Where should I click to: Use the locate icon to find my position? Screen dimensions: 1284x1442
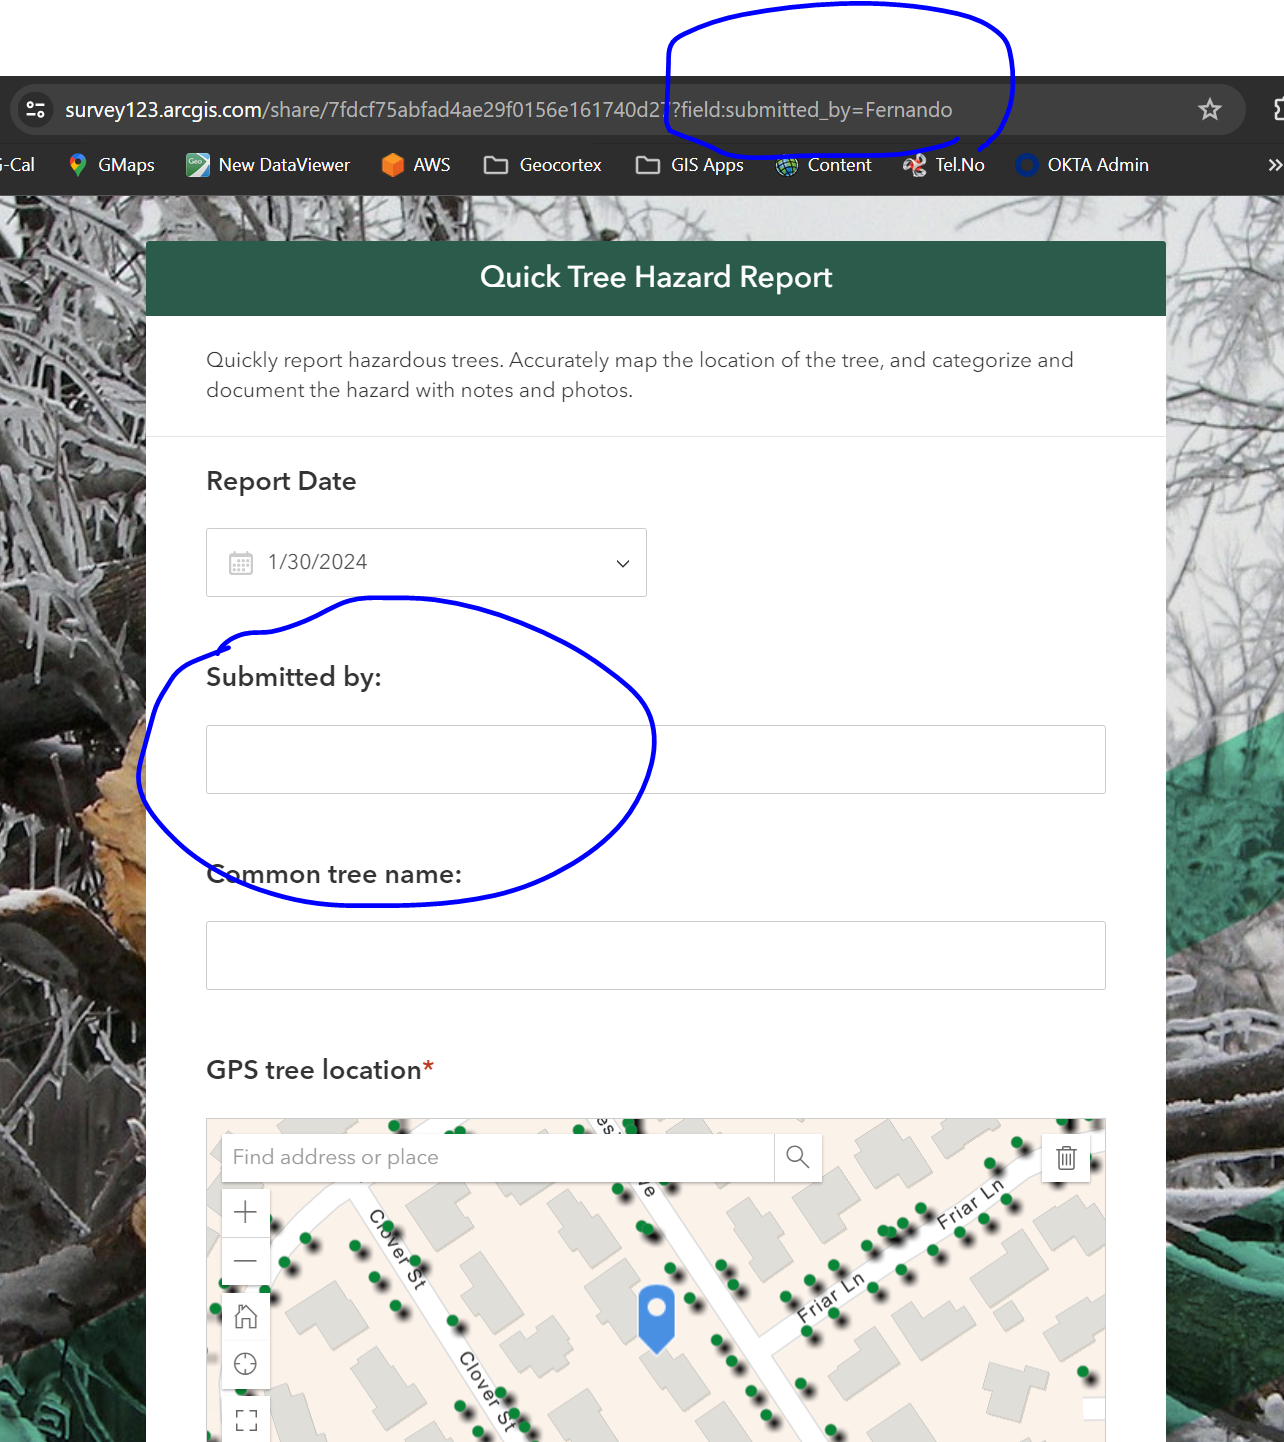[245, 1364]
